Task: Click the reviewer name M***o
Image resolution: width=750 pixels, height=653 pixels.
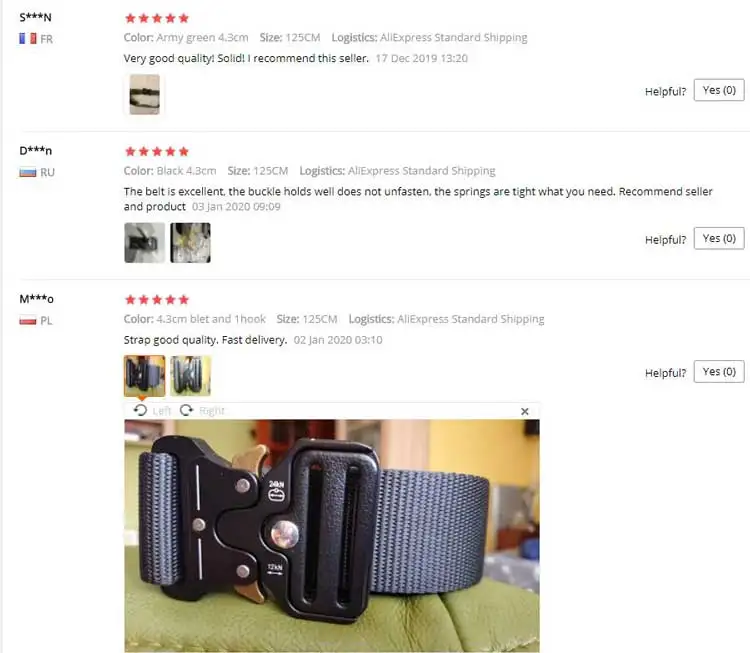Action: (x=36, y=299)
